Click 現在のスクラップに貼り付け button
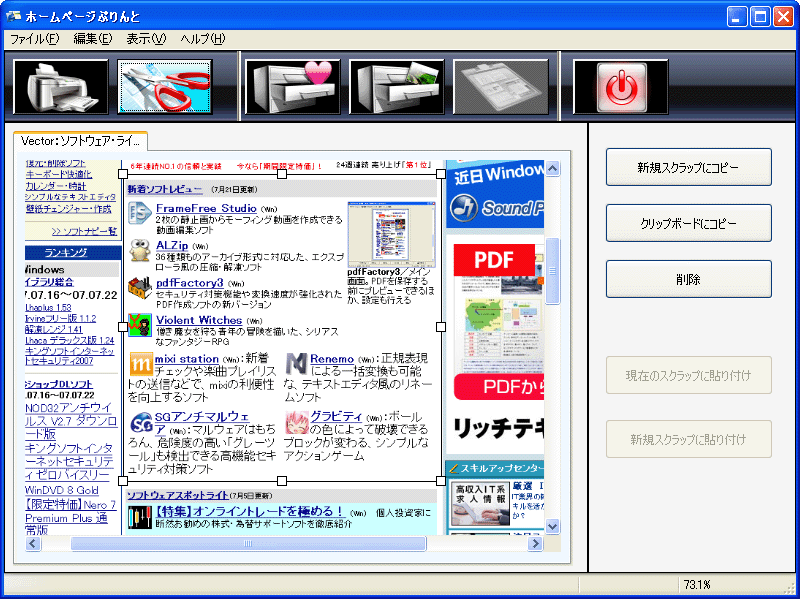This screenshot has height=599, width=800. tap(688, 375)
